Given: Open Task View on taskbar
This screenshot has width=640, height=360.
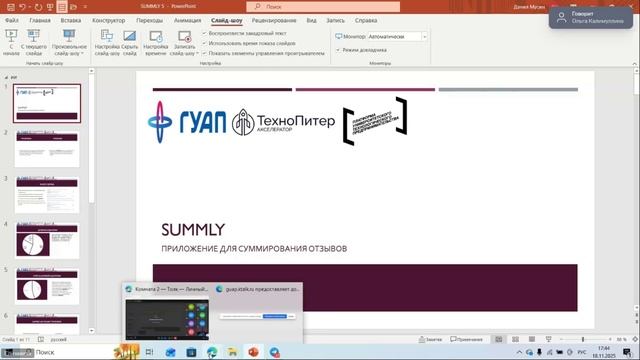Looking at the screenshot, I should [x=149, y=352].
